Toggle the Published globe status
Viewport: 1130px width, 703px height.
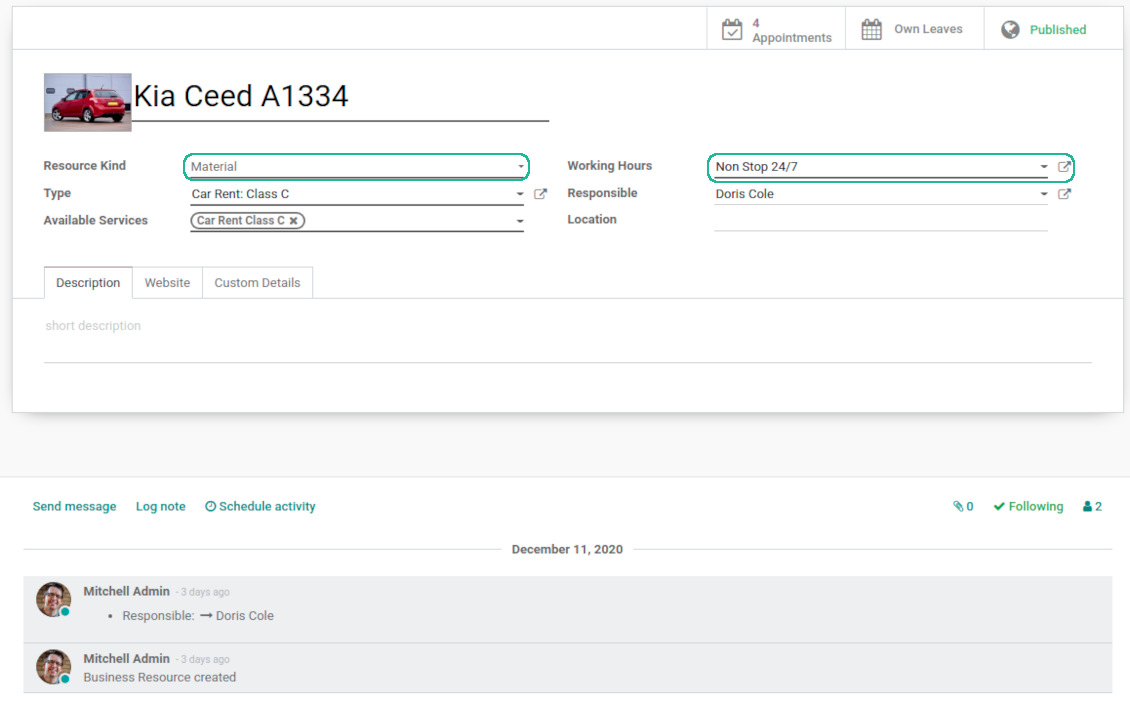[1010, 29]
